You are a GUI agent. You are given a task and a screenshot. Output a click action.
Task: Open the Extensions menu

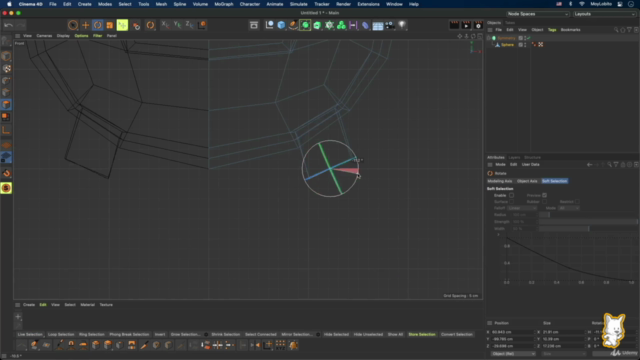[x=368, y=4]
